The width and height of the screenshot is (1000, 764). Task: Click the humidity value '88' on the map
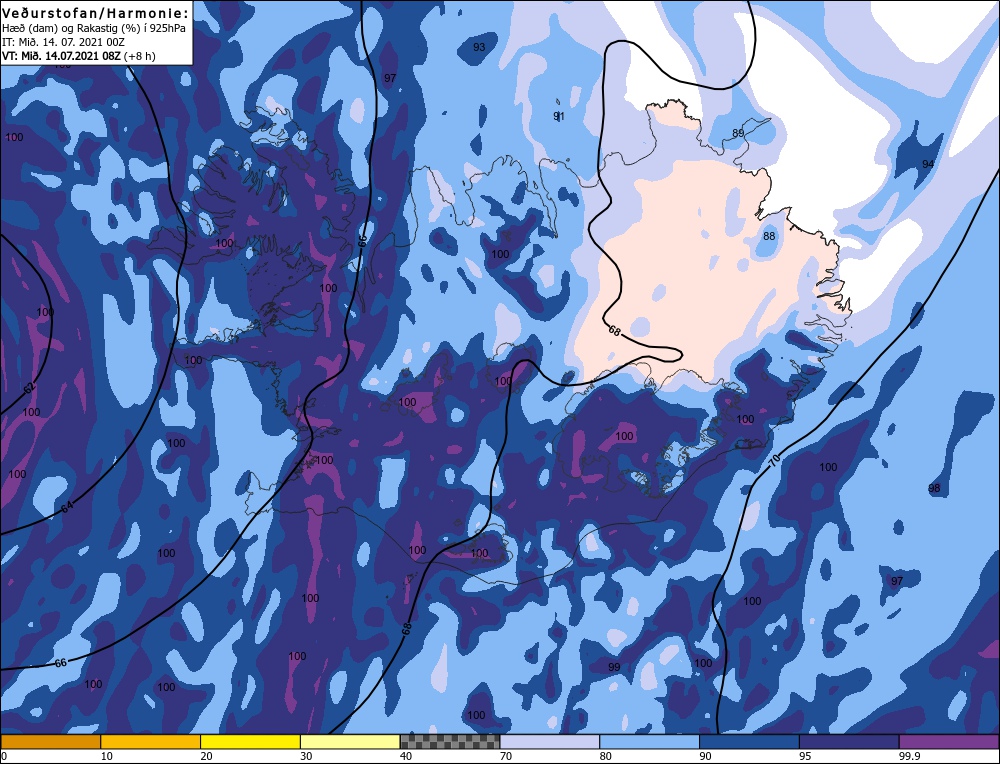coord(769,236)
